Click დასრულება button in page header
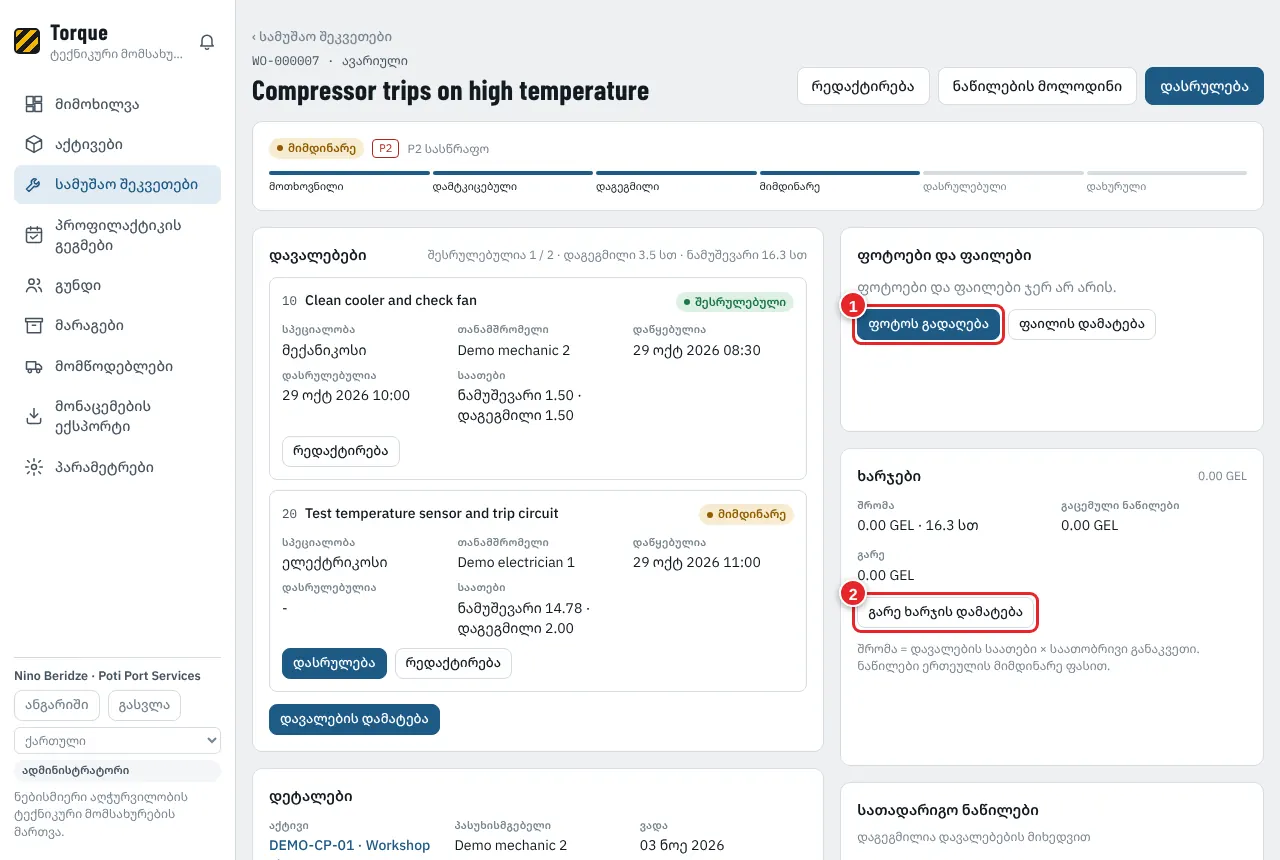The height and width of the screenshot is (860, 1280). (x=1204, y=86)
